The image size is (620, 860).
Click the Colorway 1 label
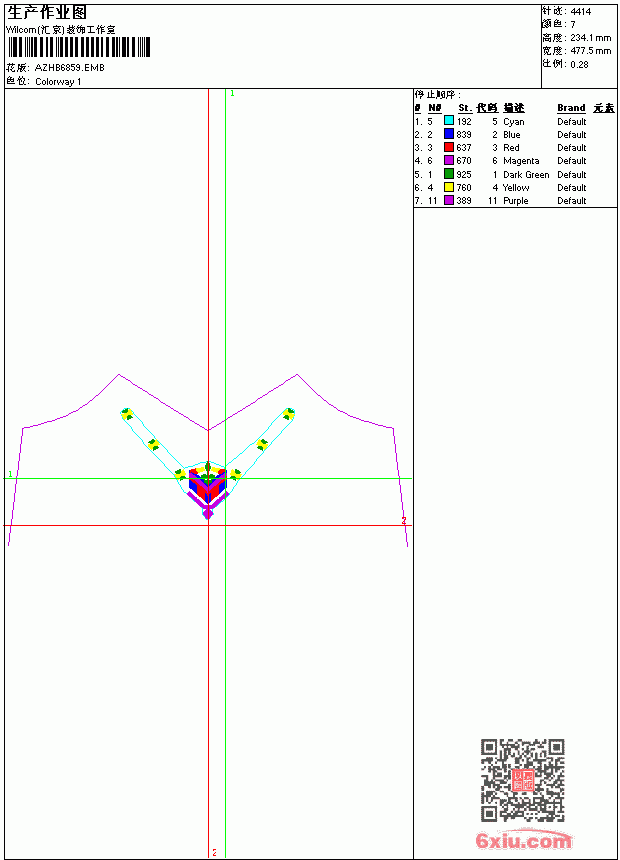(x=58, y=82)
